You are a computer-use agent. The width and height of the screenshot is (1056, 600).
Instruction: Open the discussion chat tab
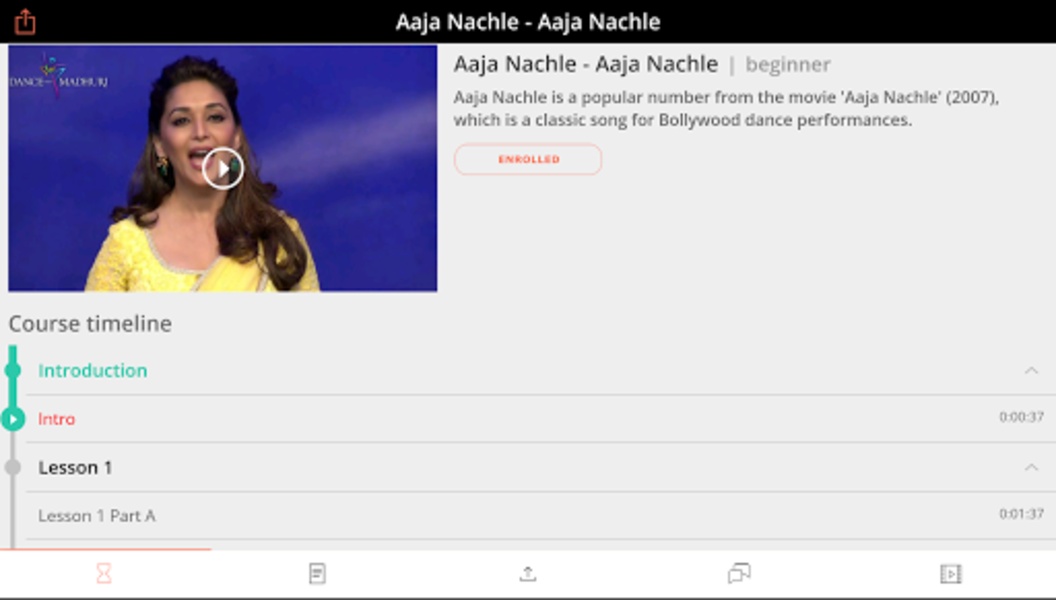click(739, 574)
